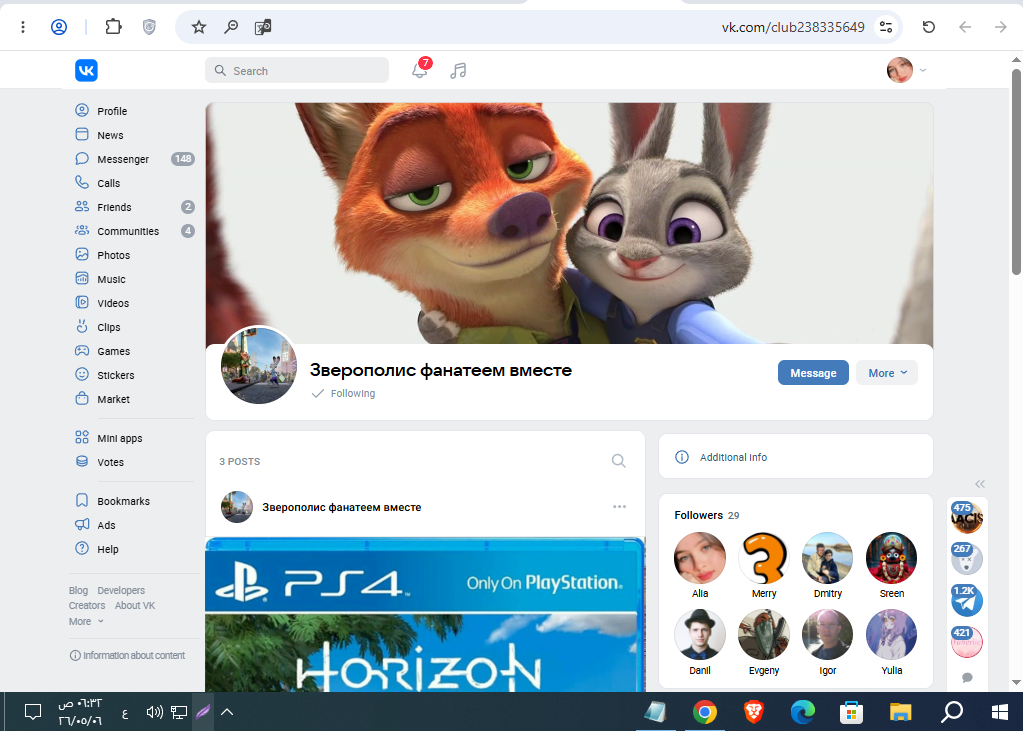Screen dimensions: 1023x731
Task: Open post author Зверополис фанатеем вместе
Action: (341, 507)
